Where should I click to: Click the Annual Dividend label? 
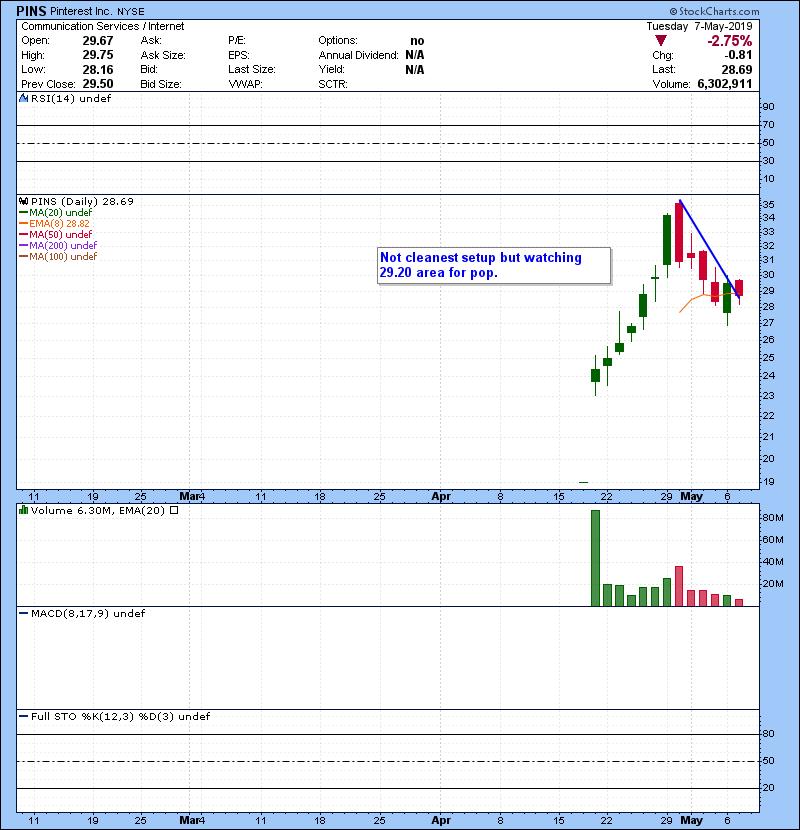[x=358, y=55]
